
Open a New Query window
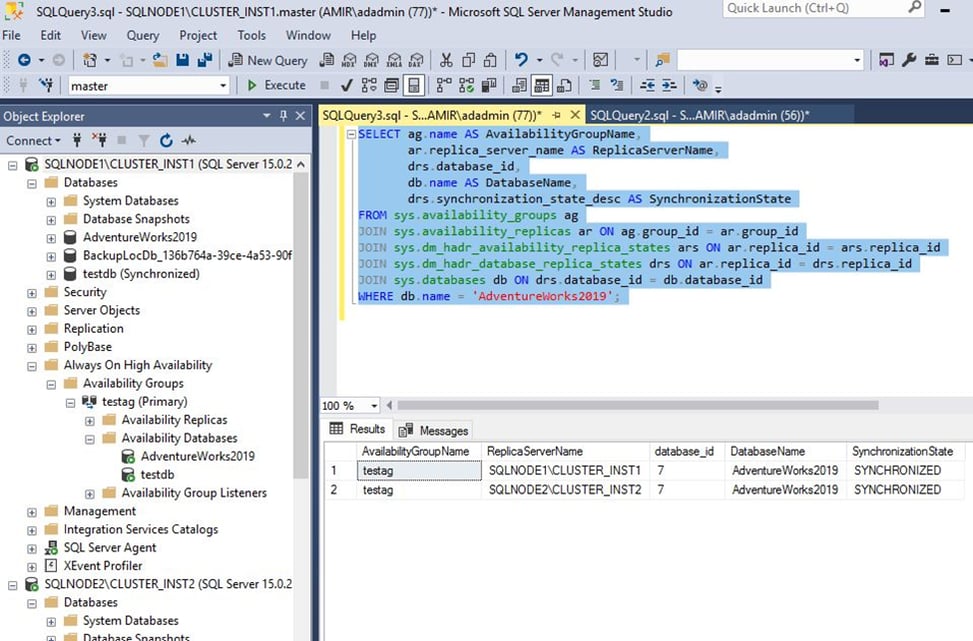click(268, 60)
